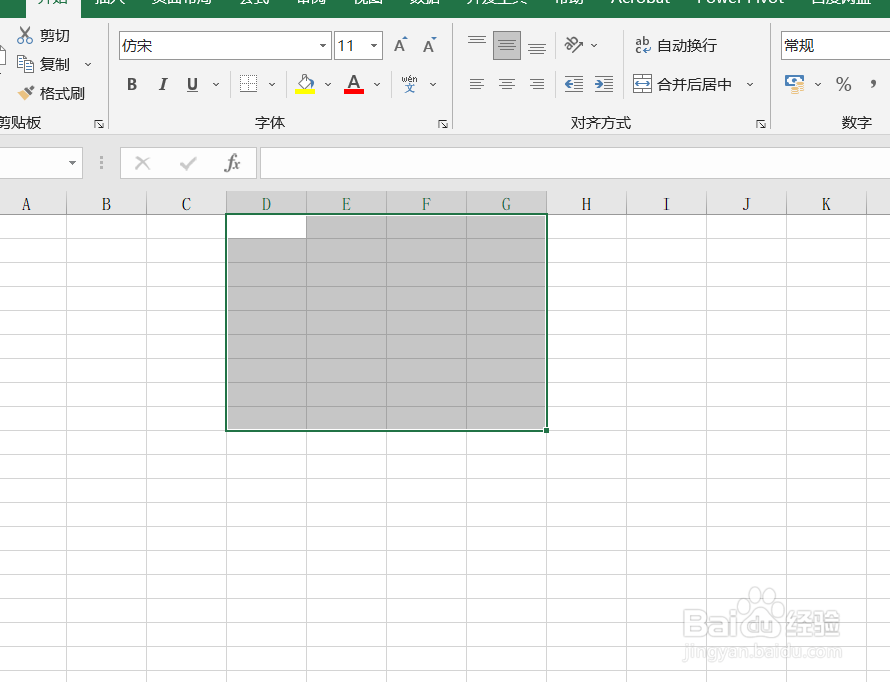Increase font size with larger A icon
890x682 pixels.
click(x=400, y=45)
